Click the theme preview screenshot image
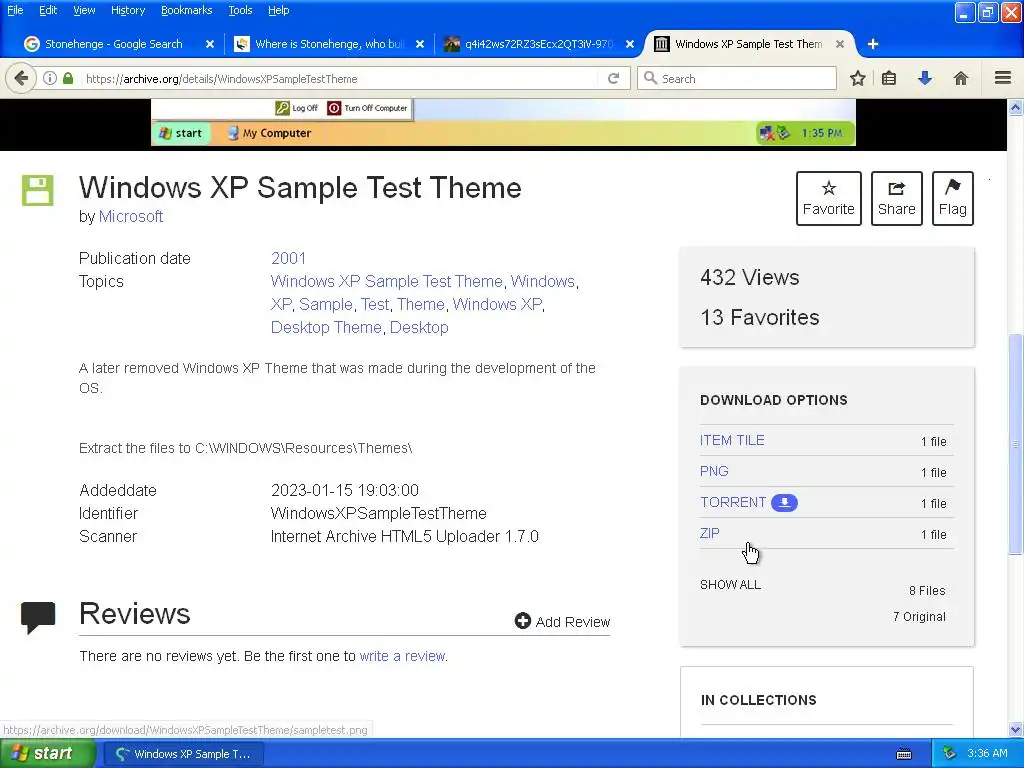 pyautogui.click(x=504, y=123)
